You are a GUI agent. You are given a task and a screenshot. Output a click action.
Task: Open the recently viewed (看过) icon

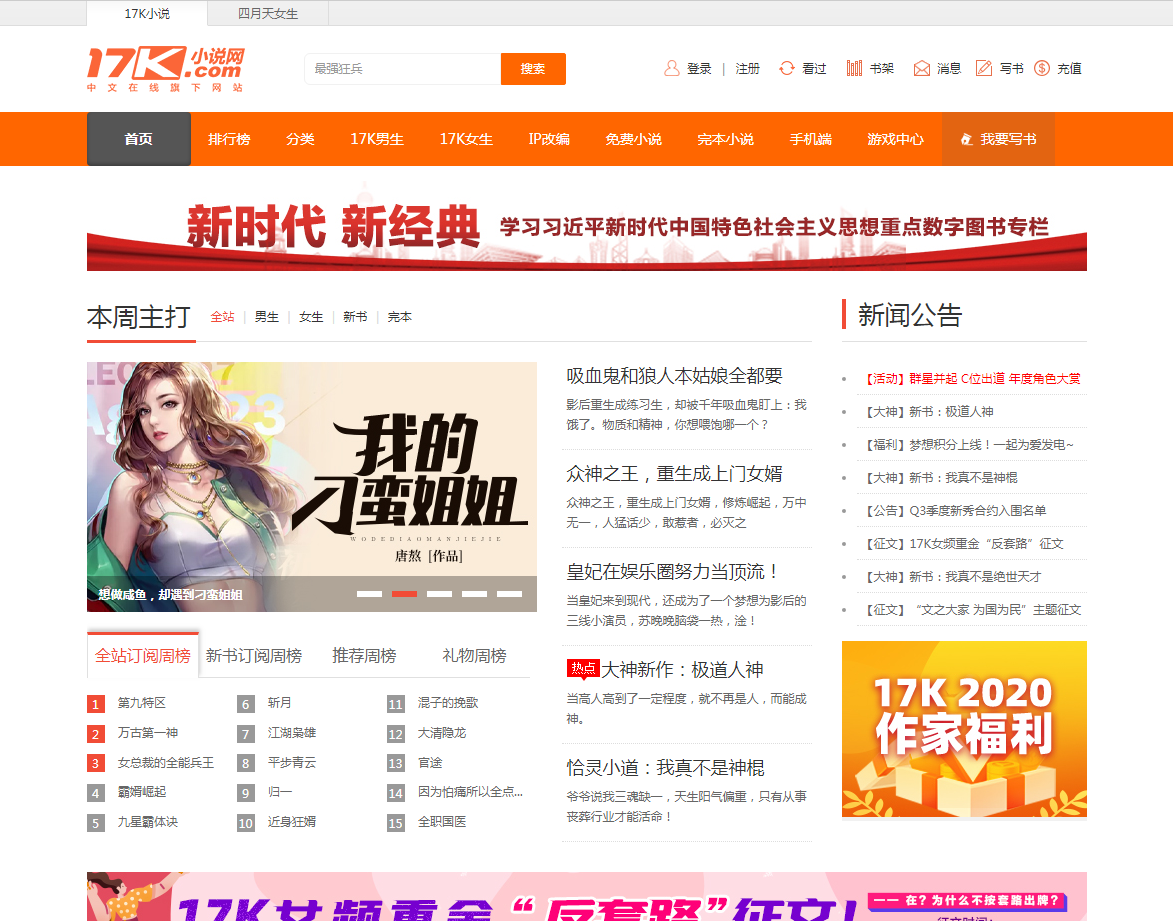(787, 68)
